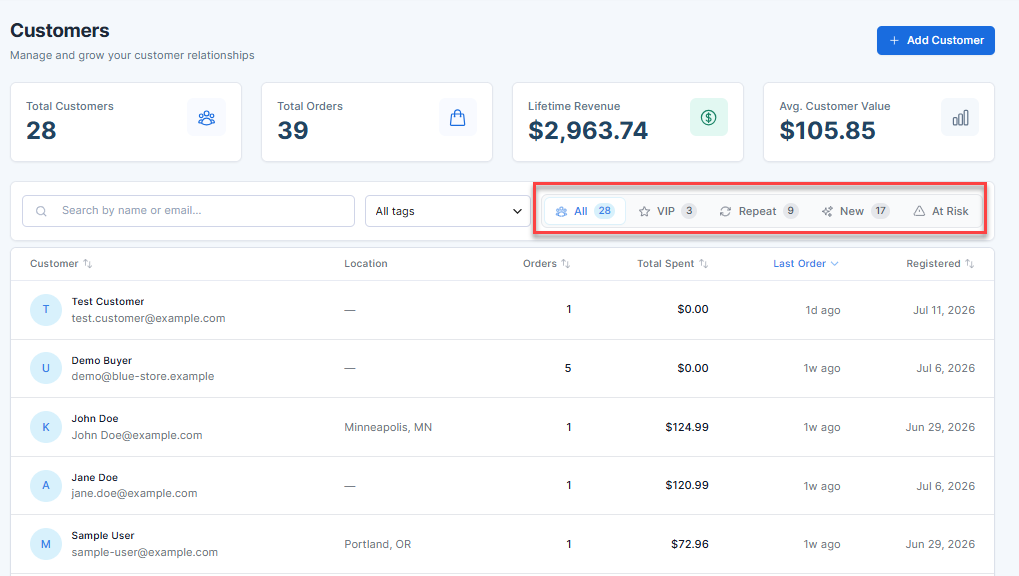The image size is (1019, 576).
Task: Switch to the New customers tab
Action: [855, 211]
